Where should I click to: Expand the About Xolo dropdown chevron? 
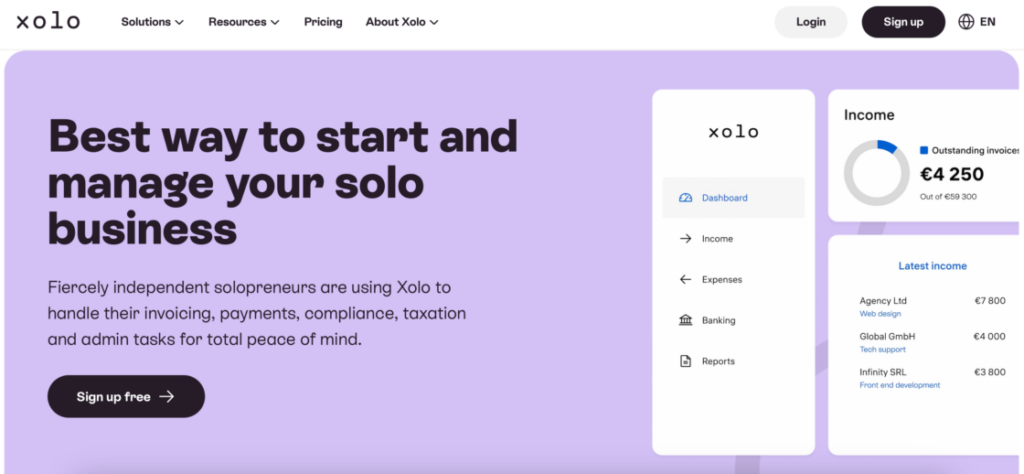tap(434, 22)
